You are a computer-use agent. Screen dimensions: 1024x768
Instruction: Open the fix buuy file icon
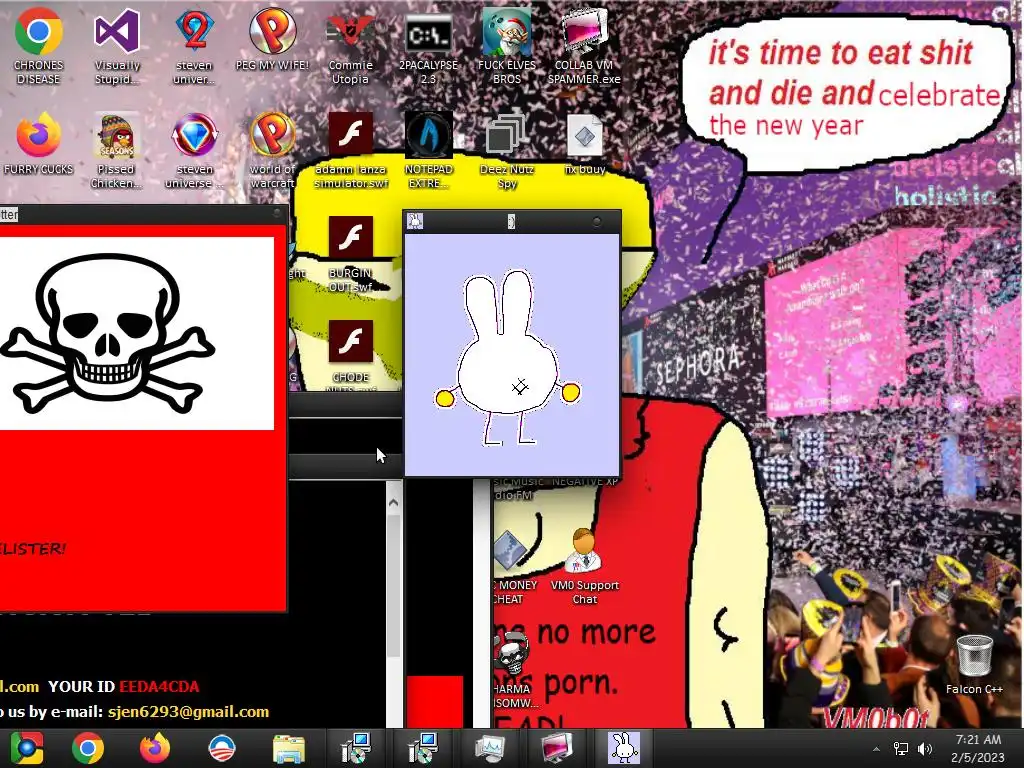click(x=584, y=143)
